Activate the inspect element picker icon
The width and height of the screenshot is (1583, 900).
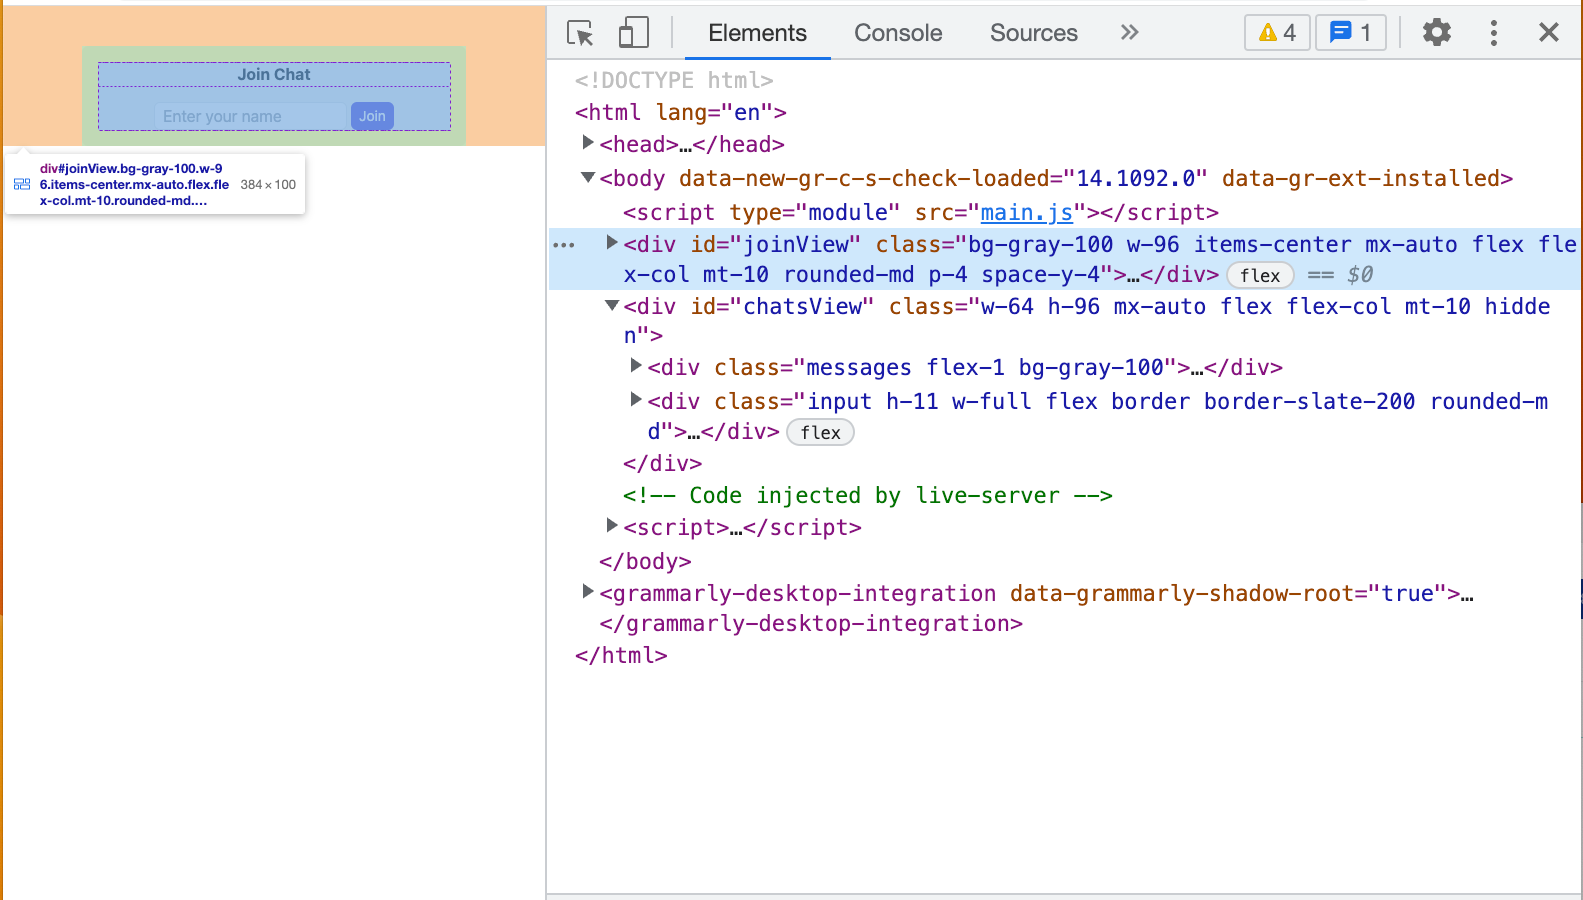580,33
